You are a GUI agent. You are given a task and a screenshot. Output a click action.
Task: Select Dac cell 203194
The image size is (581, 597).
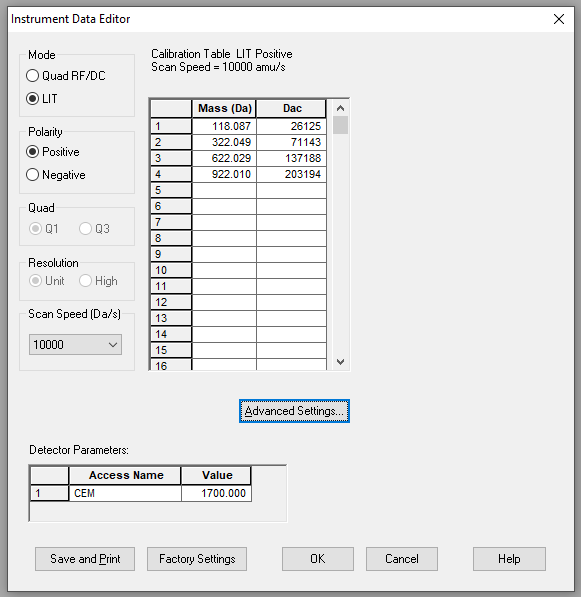[x=291, y=174]
